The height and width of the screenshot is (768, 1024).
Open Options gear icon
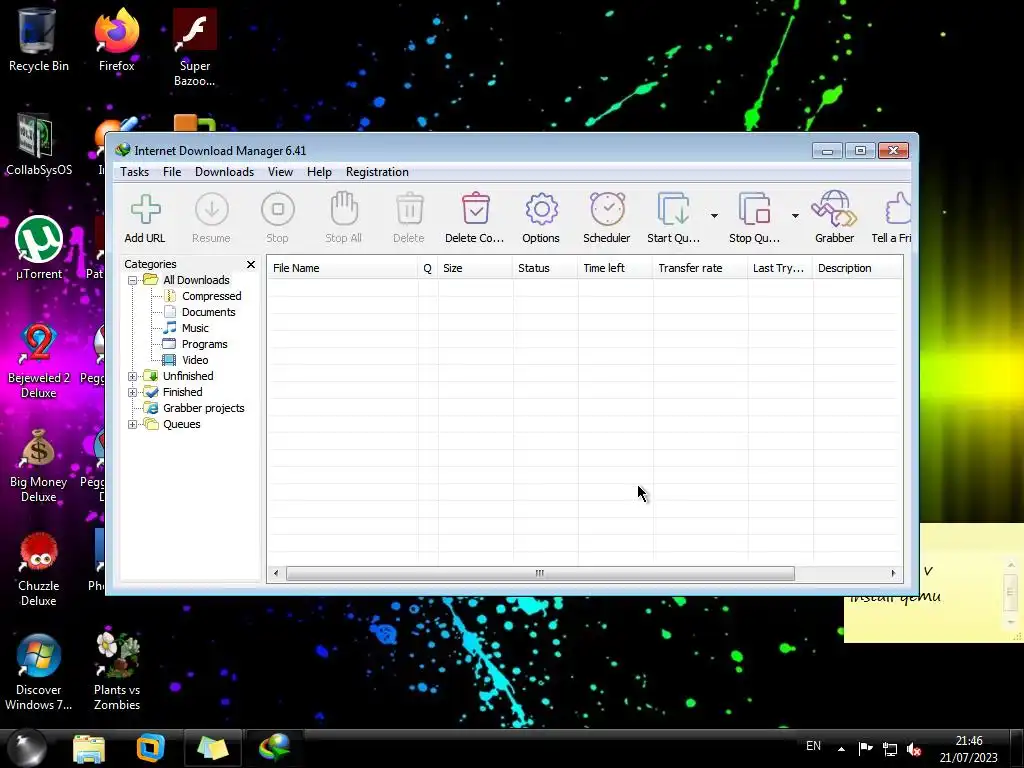coord(541,210)
